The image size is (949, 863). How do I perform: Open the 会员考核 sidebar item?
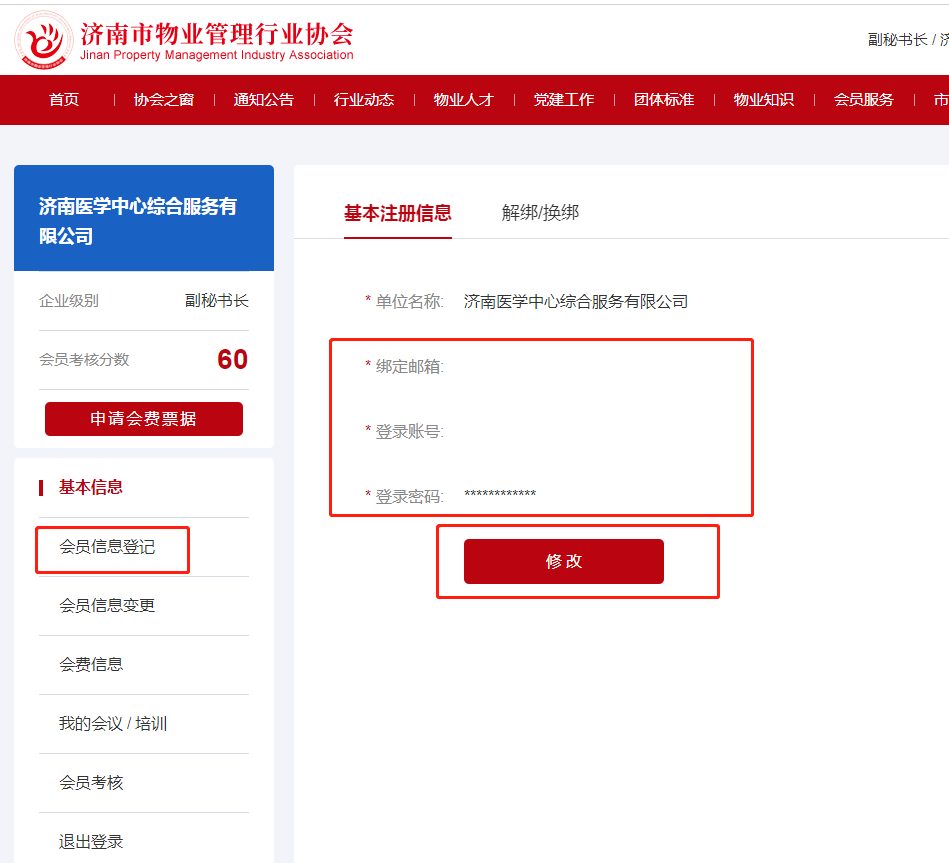coord(92,783)
